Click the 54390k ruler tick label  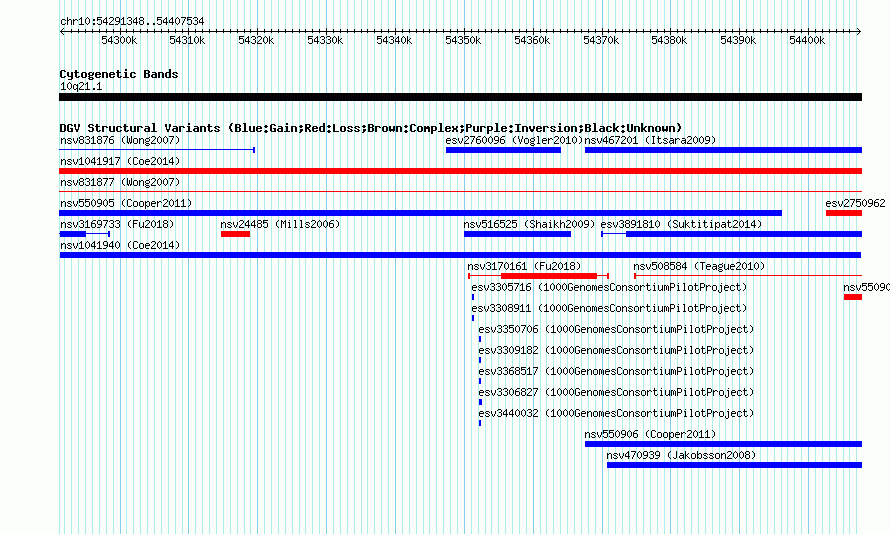click(x=738, y=40)
